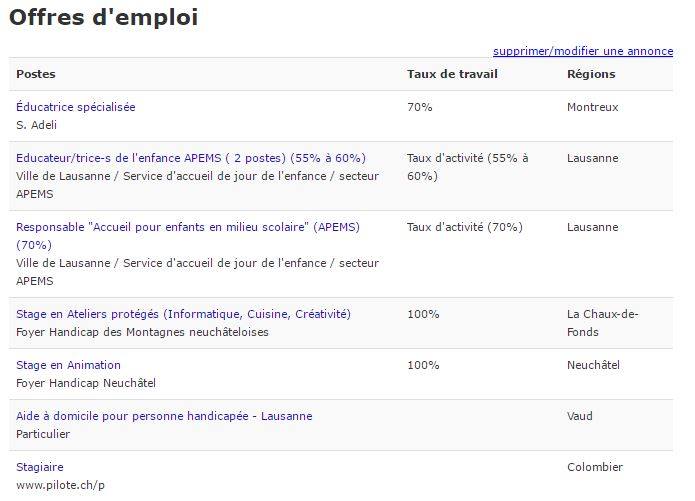Image resolution: width=695 pixels, height=501 pixels.
Task: Open the supprimer/modifier une annonce link
Action: point(583,51)
